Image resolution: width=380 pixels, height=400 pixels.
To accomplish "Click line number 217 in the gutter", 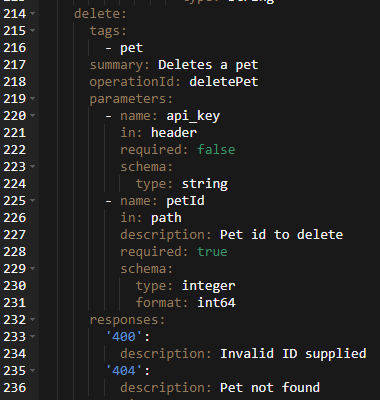I will (15, 65).
